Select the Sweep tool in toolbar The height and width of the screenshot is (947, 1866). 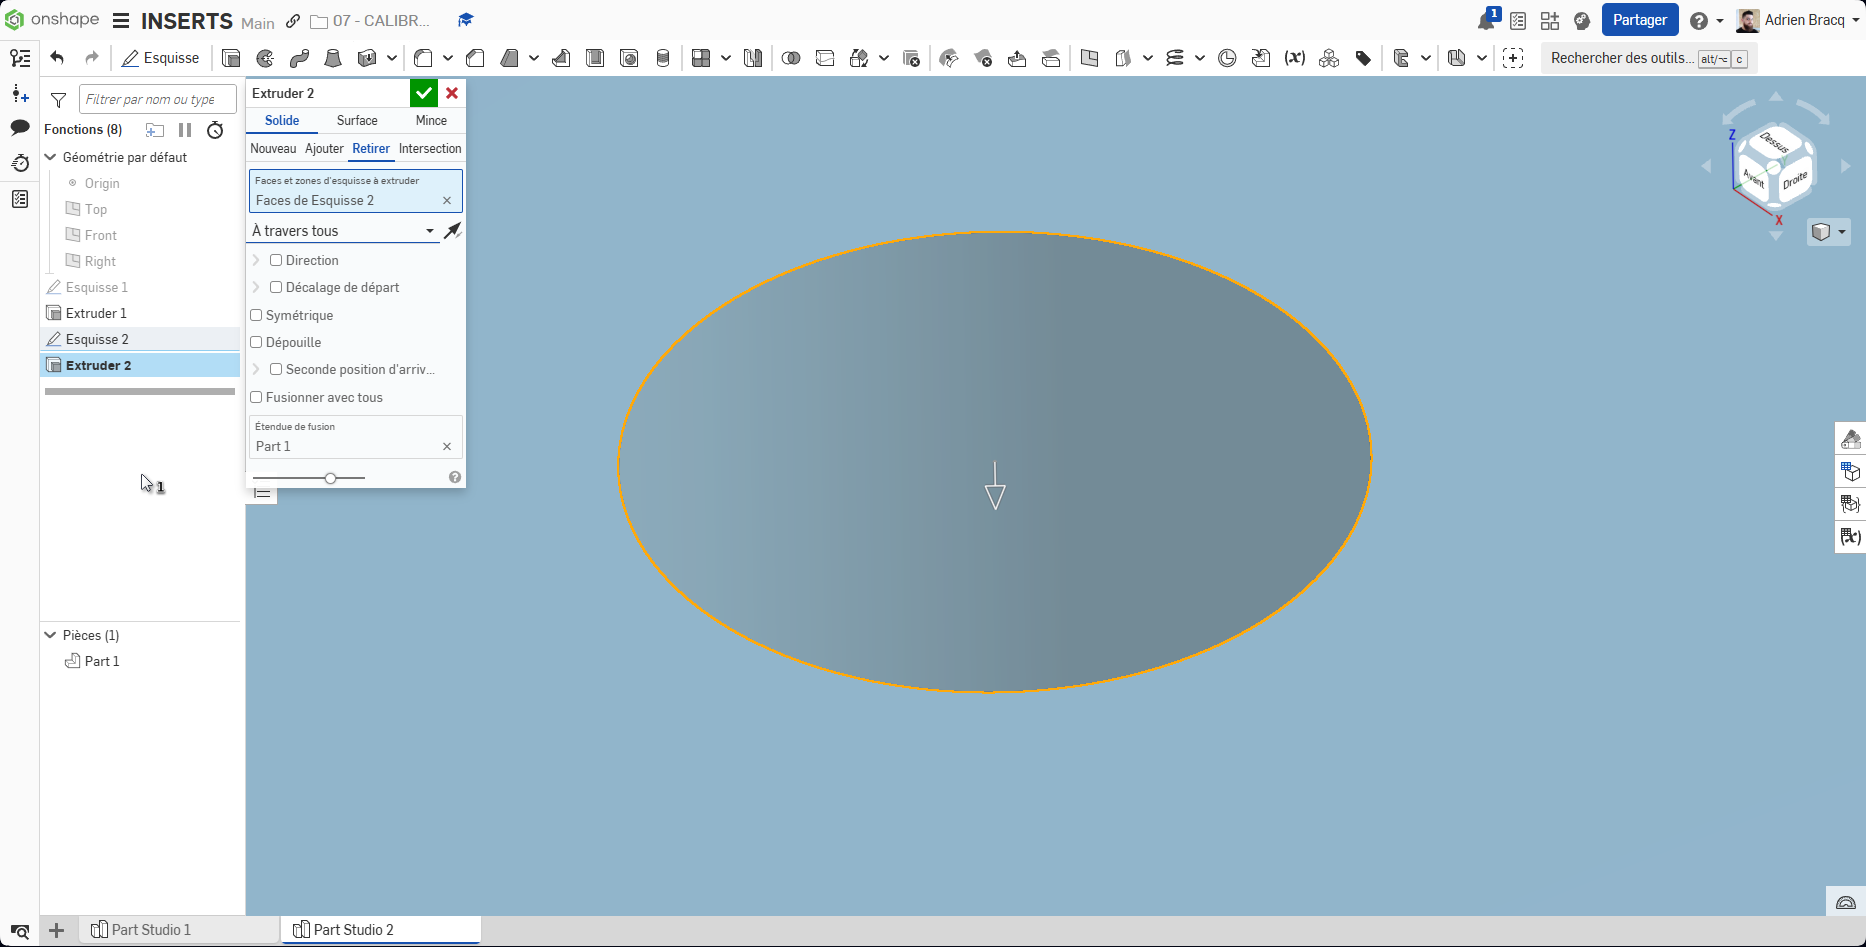(x=299, y=58)
